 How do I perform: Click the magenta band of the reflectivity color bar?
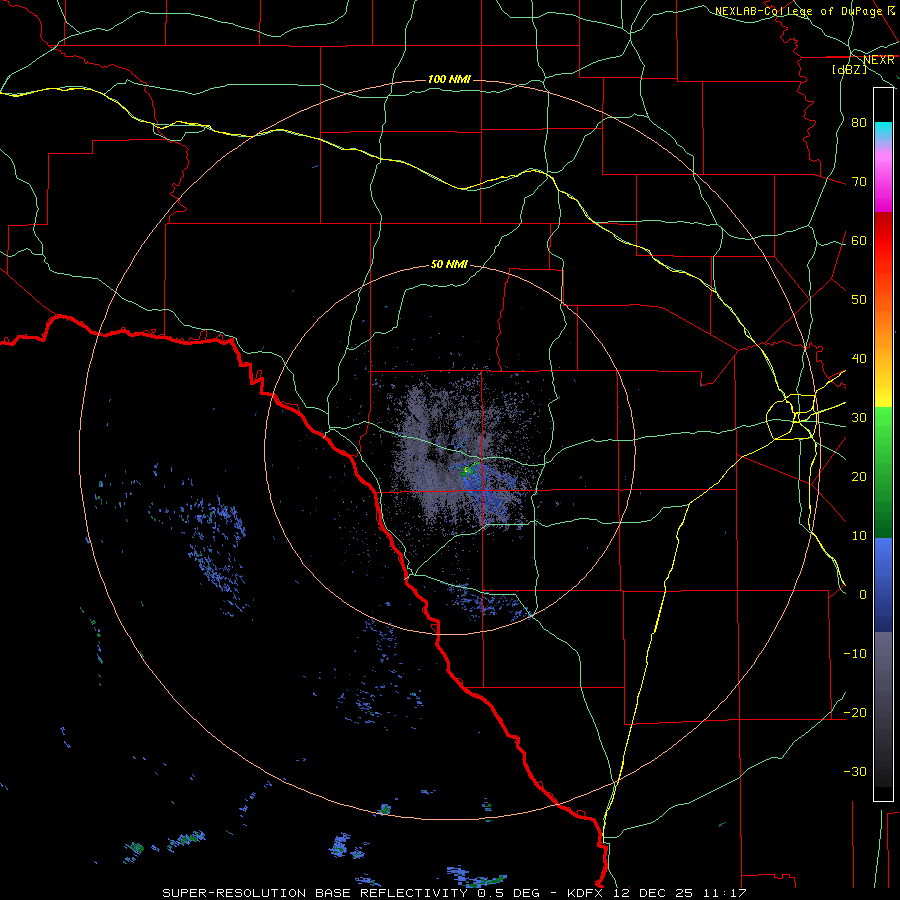(883, 182)
